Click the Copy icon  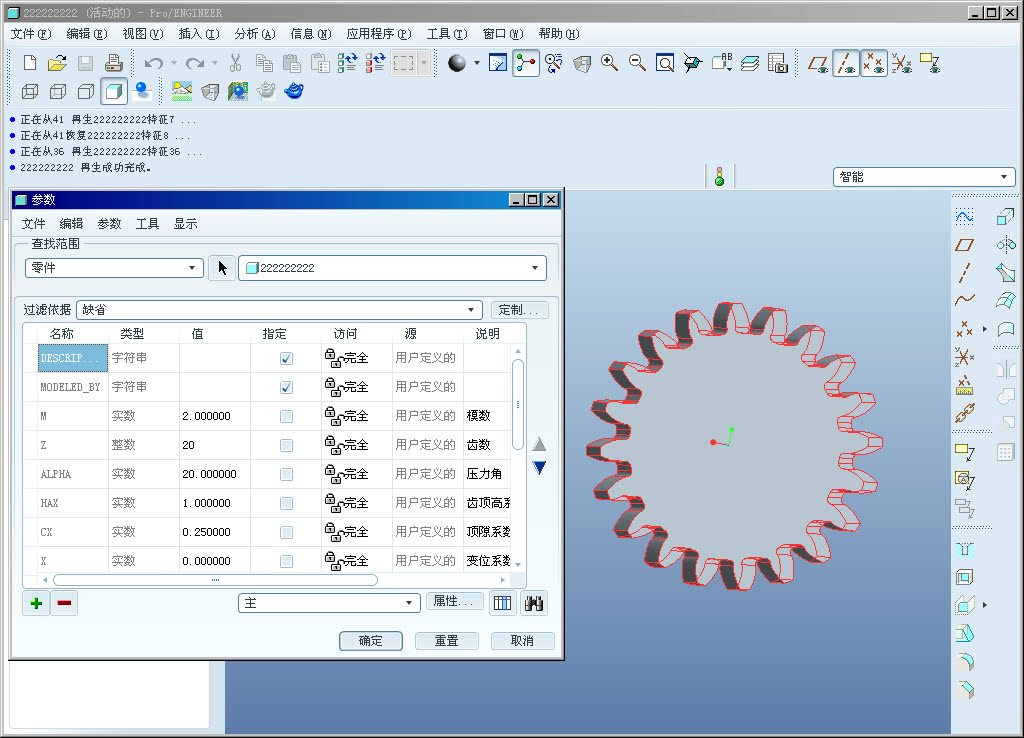[x=264, y=63]
